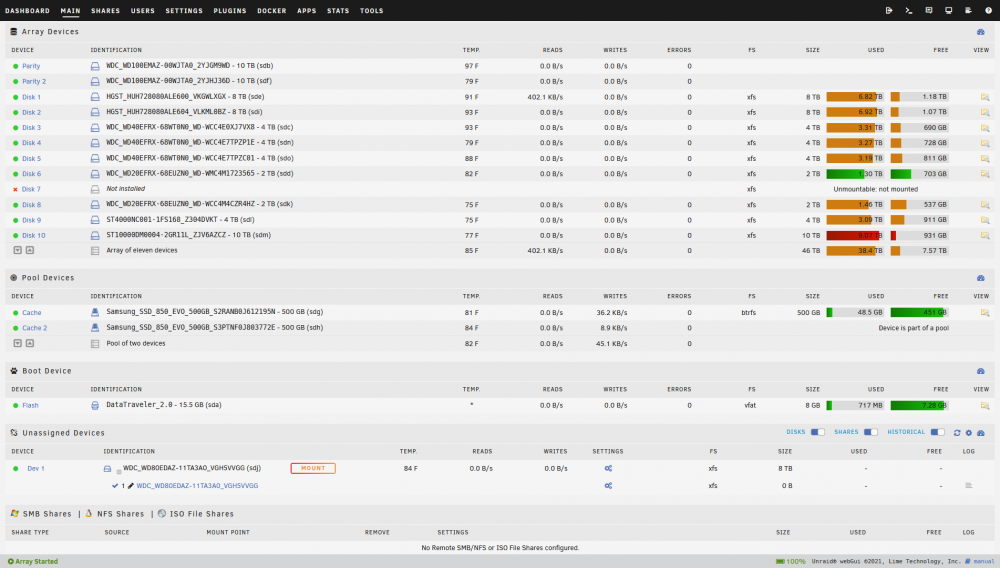Open Unassigned Devices gear settings
The image size is (1000, 568).
(x=969, y=433)
